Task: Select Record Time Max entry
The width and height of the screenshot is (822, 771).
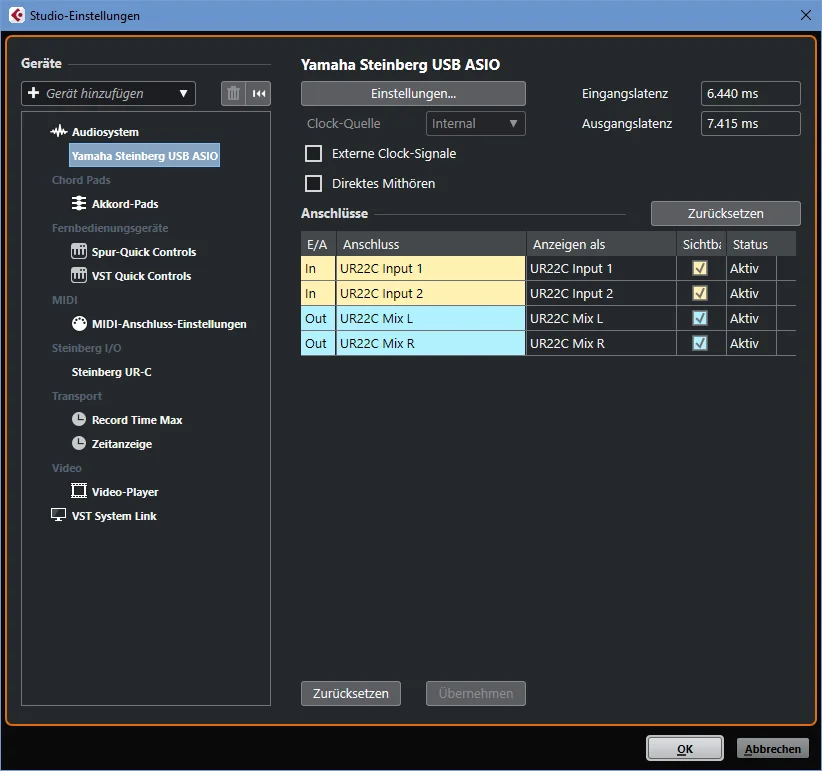Action: point(137,420)
